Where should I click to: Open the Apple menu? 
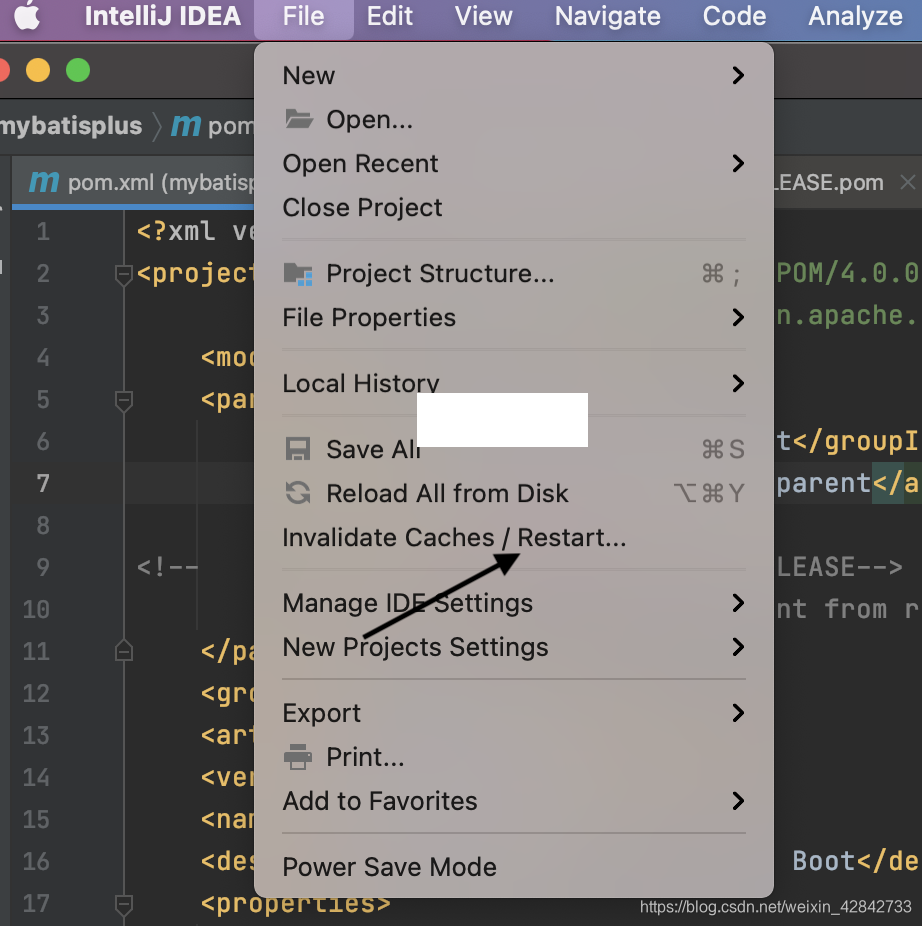click(27, 16)
